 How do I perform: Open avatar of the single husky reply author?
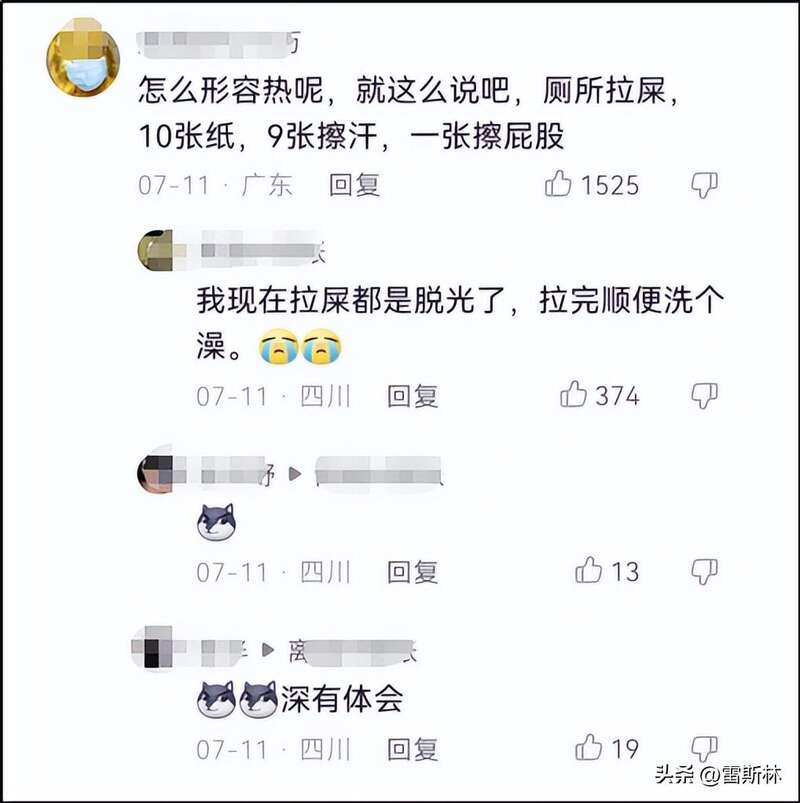[155, 474]
